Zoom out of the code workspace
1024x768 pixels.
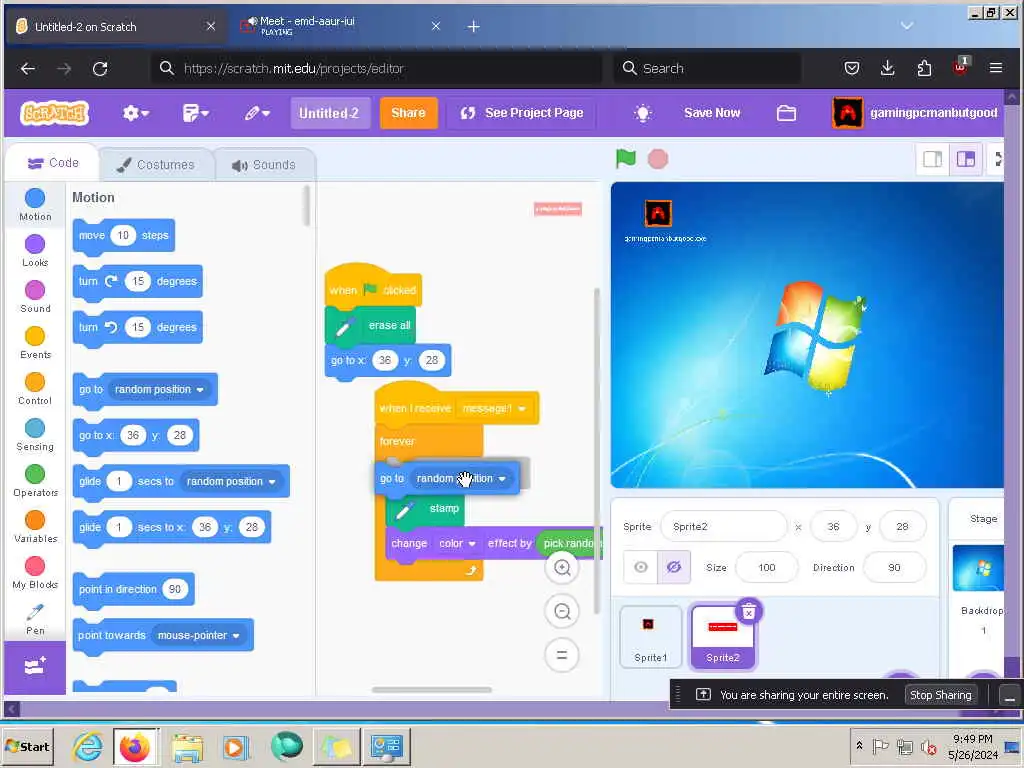click(562, 612)
